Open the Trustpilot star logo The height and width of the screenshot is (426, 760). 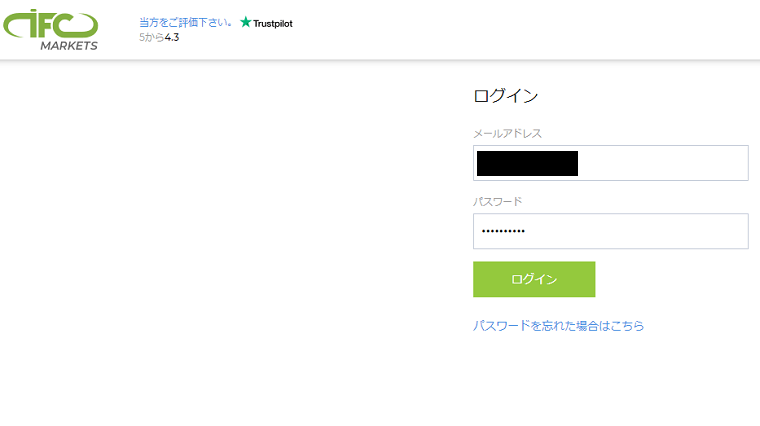point(266,23)
